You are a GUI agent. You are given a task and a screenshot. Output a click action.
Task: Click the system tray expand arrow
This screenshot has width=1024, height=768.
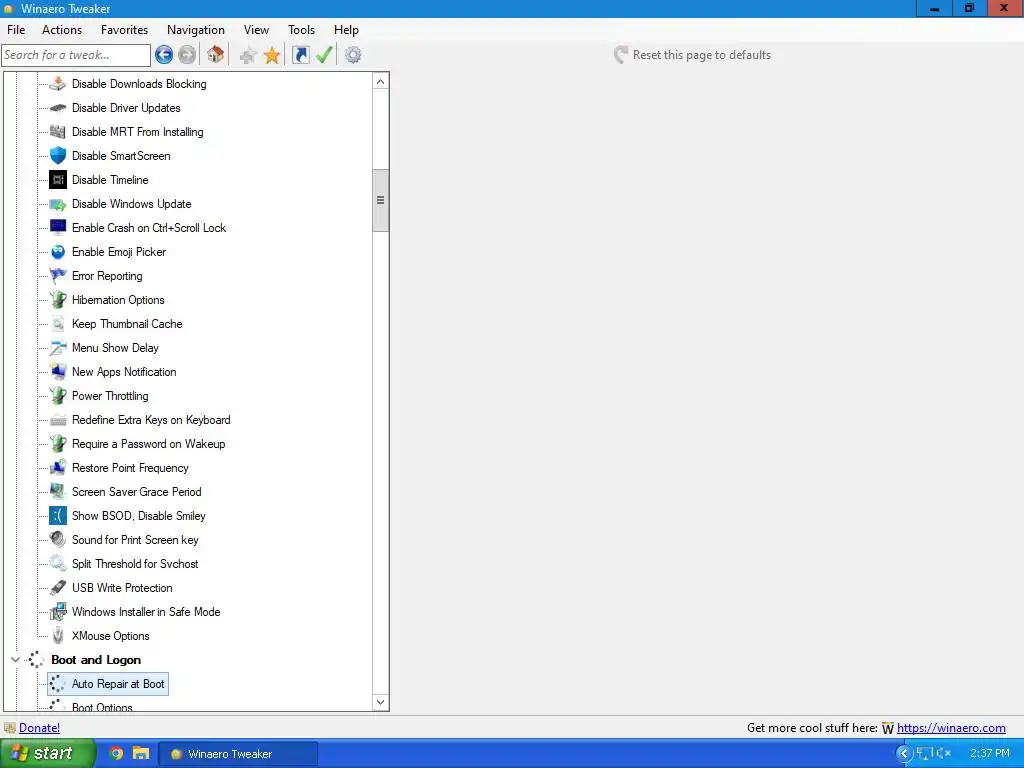pos(904,754)
